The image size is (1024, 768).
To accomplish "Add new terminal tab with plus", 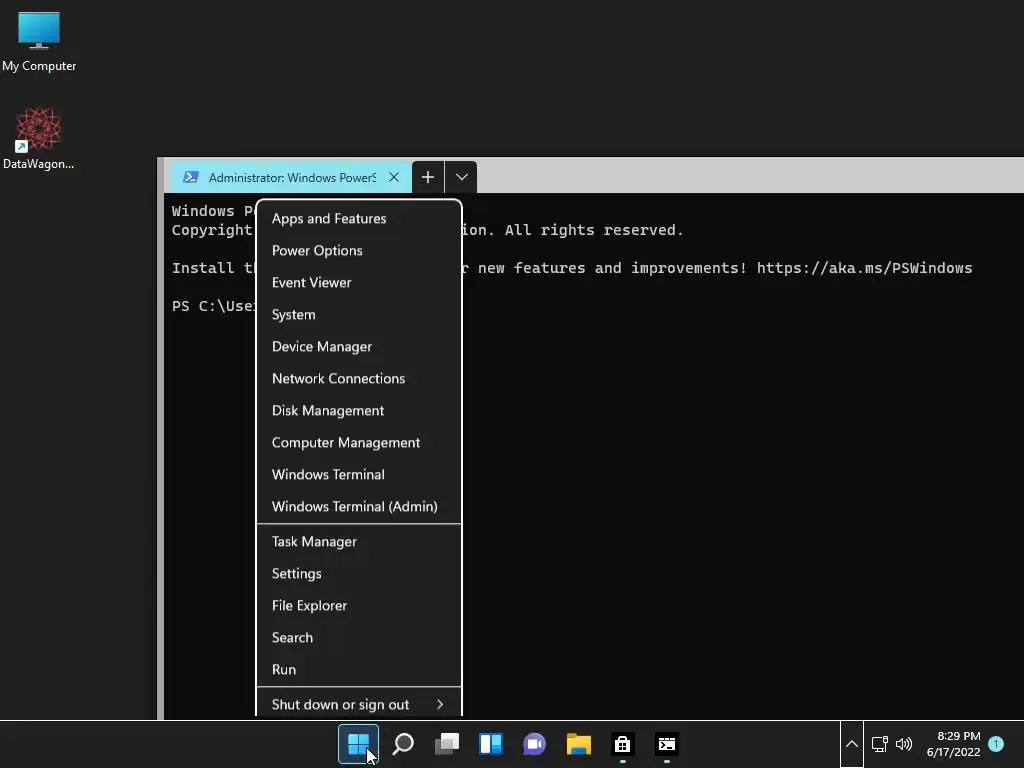I will point(428,177).
